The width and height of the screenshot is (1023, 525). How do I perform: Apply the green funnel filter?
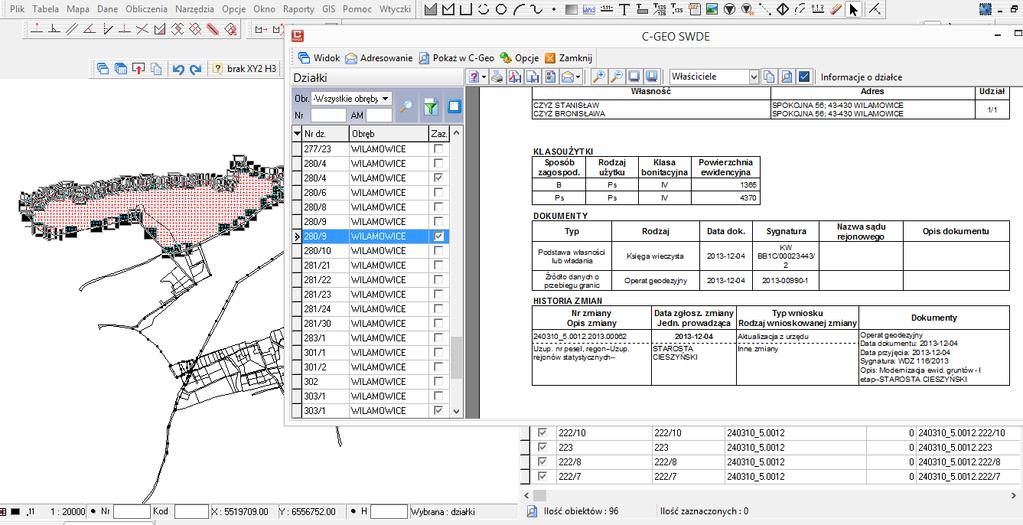coord(431,107)
